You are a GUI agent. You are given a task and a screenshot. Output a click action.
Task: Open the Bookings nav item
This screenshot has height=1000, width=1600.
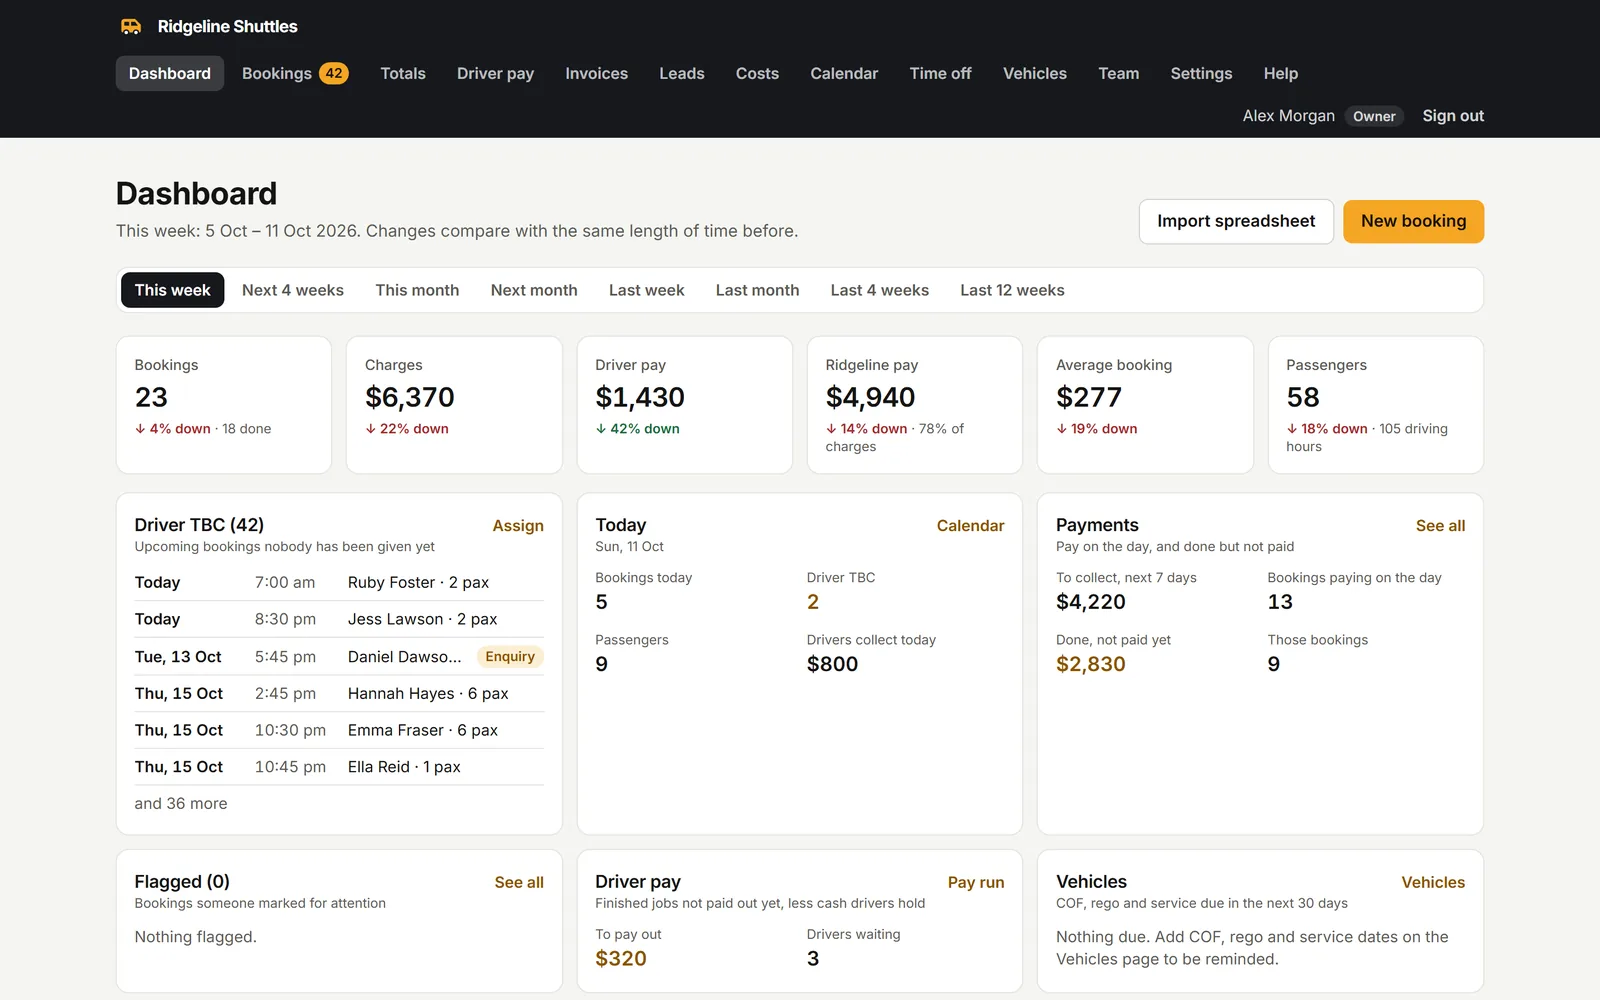tap(295, 74)
